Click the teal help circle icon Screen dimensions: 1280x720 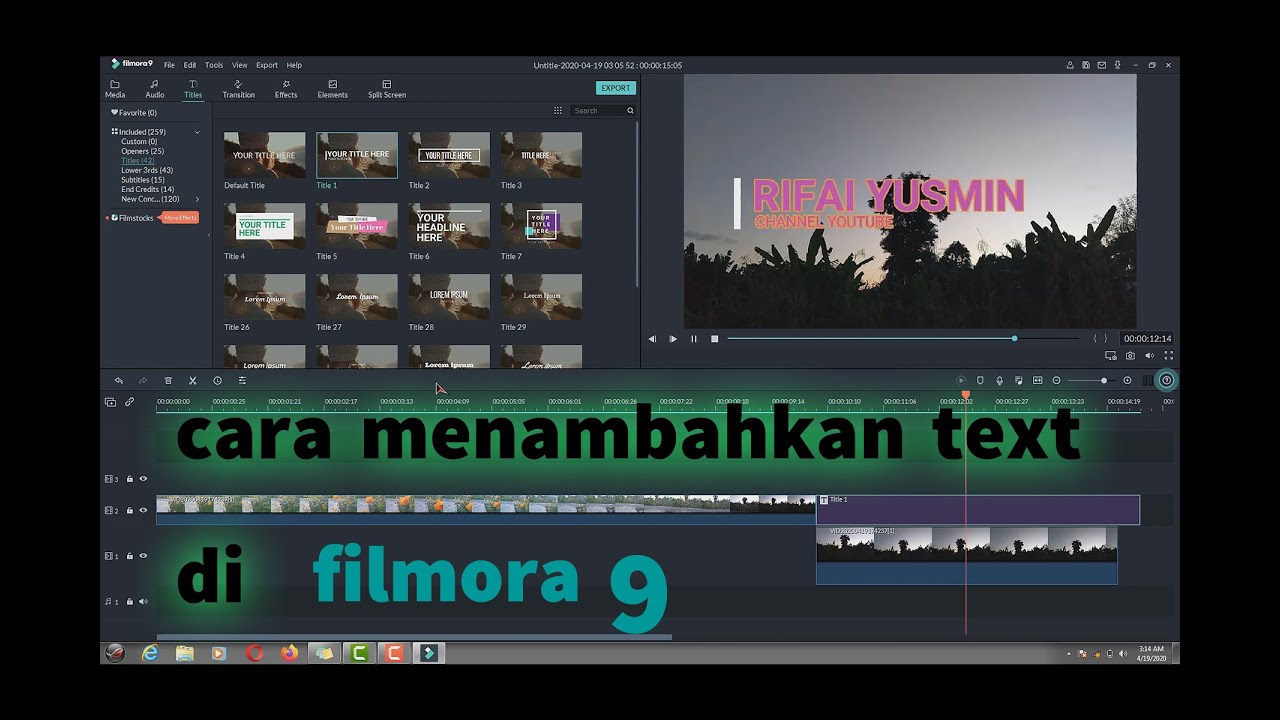(x=1166, y=380)
